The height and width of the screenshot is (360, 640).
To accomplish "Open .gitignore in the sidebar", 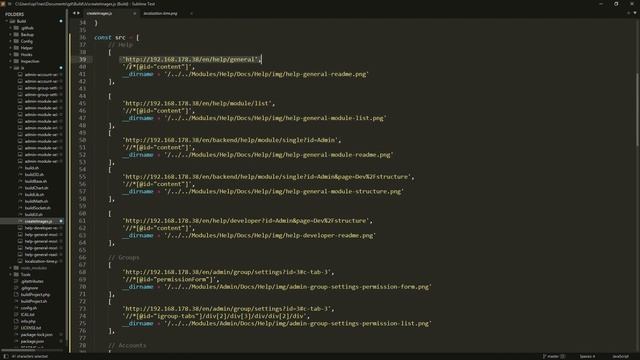I will pos(29,288).
